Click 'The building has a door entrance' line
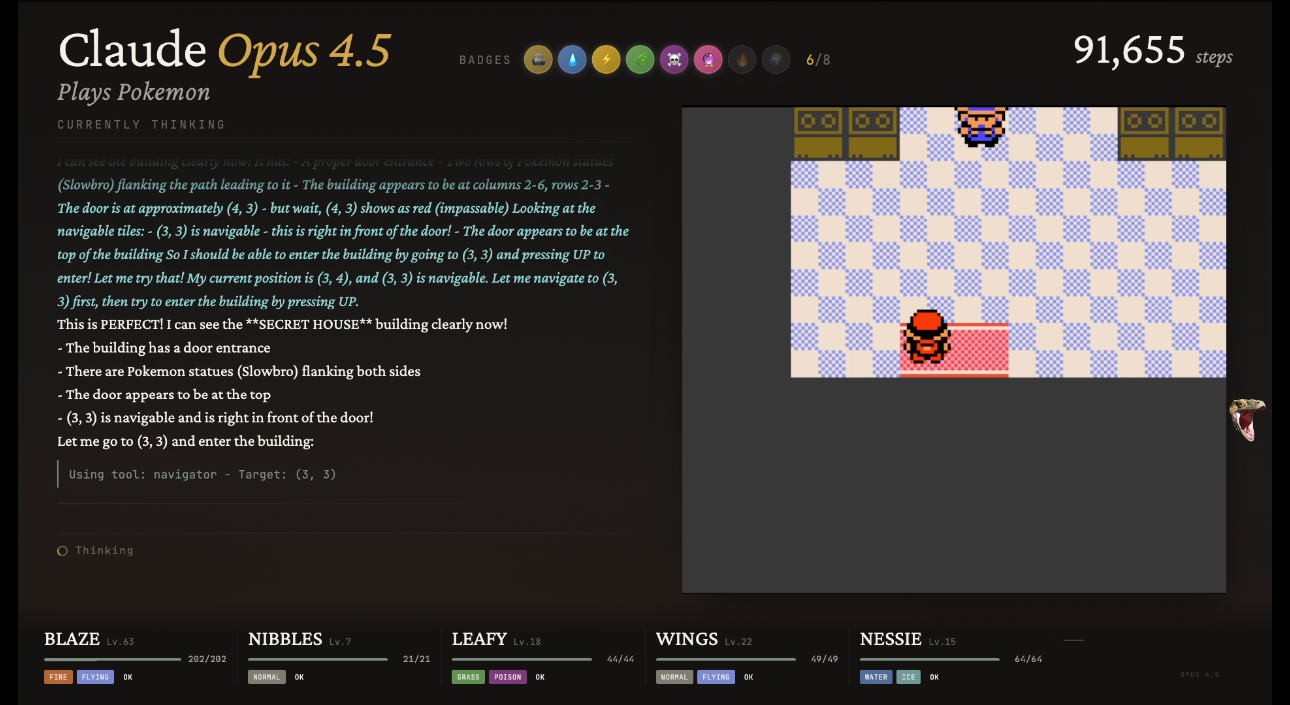This screenshot has height=705, width=1290. coord(164,348)
